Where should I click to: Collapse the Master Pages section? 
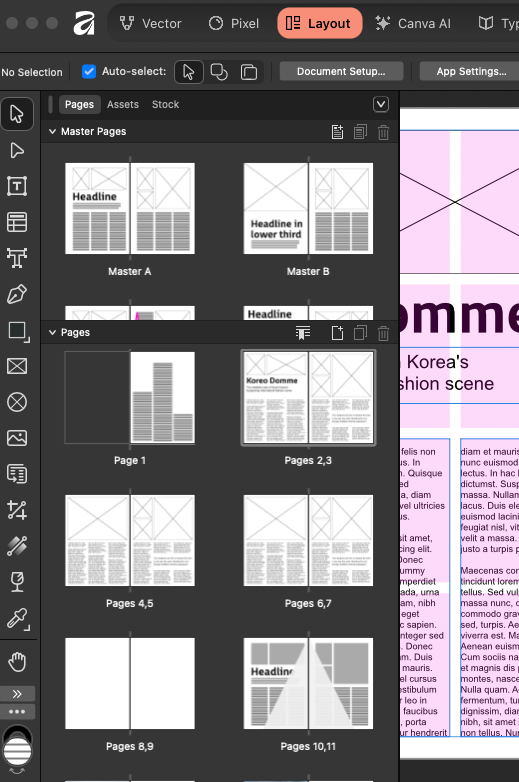click(52, 132)
